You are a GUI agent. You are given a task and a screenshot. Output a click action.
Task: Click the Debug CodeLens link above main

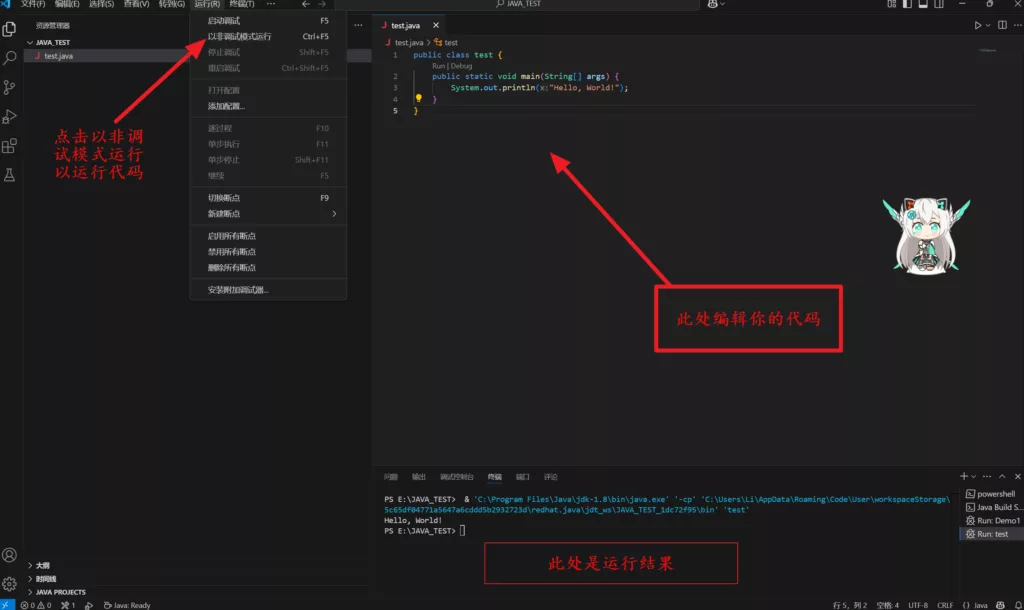point(461,66)
